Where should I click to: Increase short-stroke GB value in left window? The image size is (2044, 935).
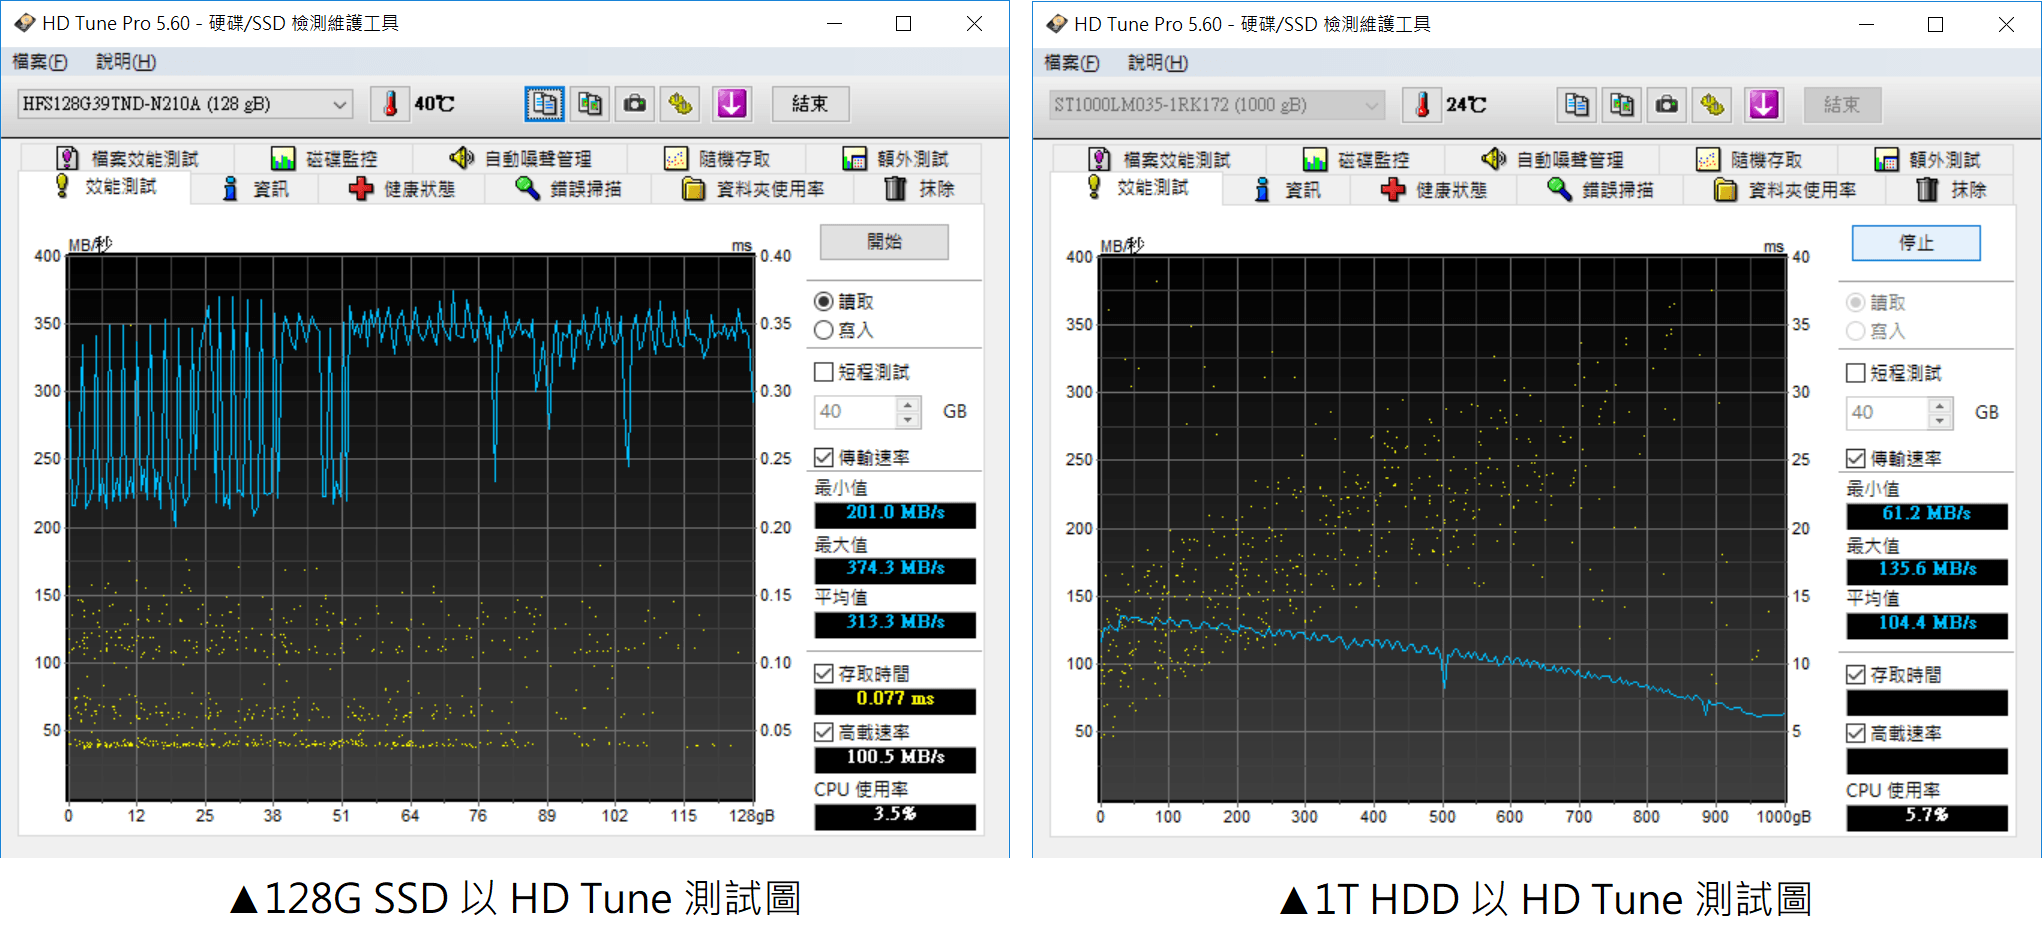pos(908,404)
